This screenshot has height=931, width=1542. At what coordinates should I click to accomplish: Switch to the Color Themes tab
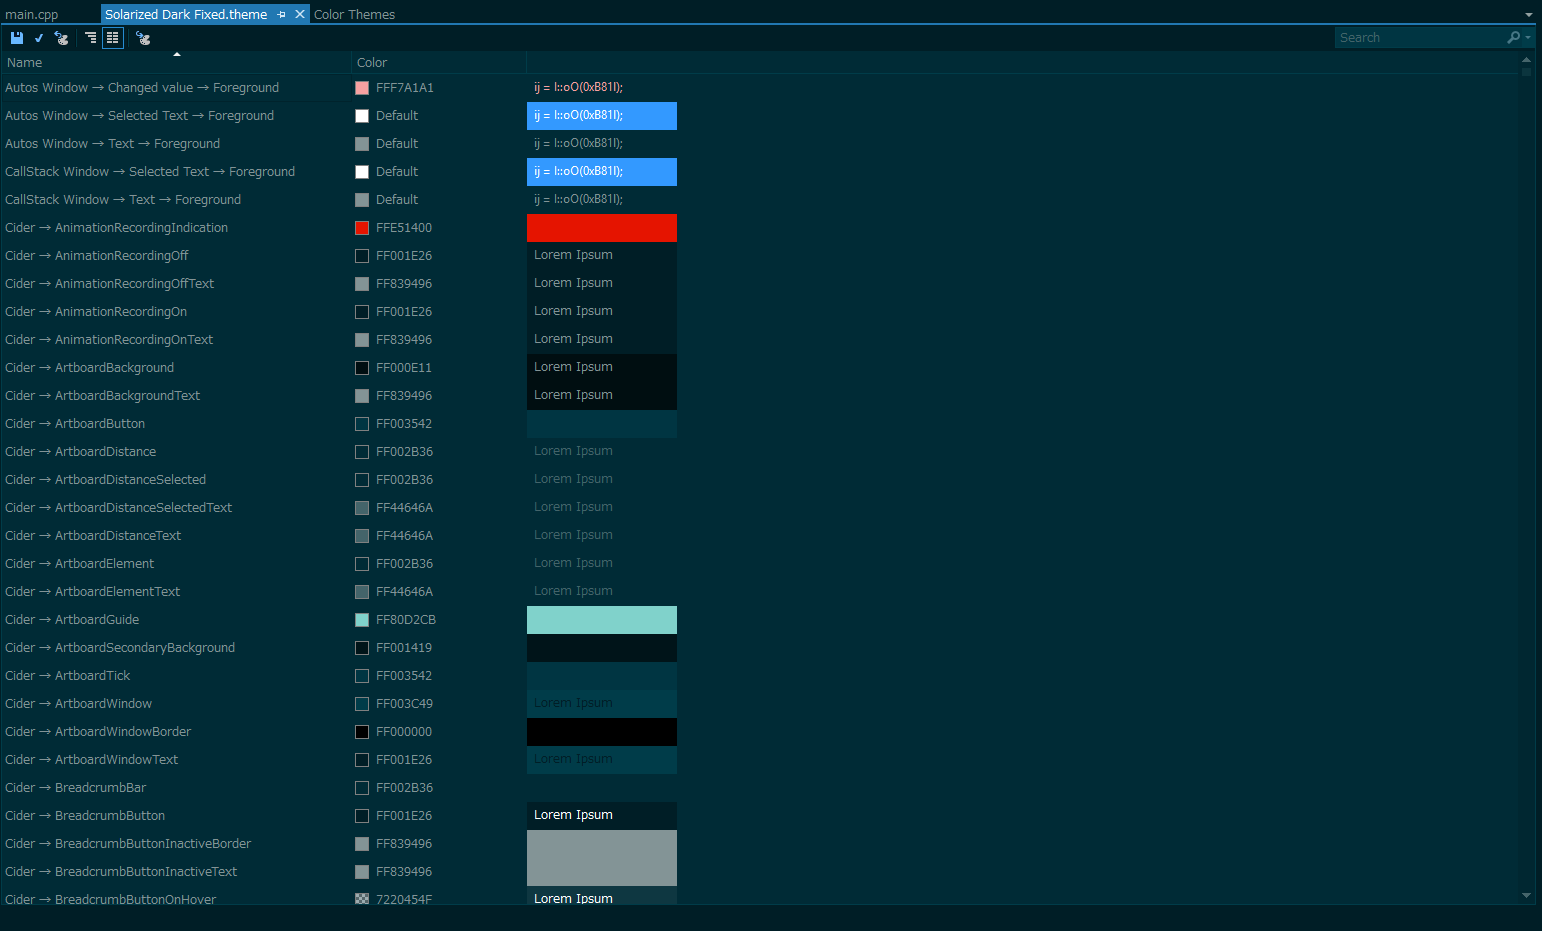coord(354,14)
